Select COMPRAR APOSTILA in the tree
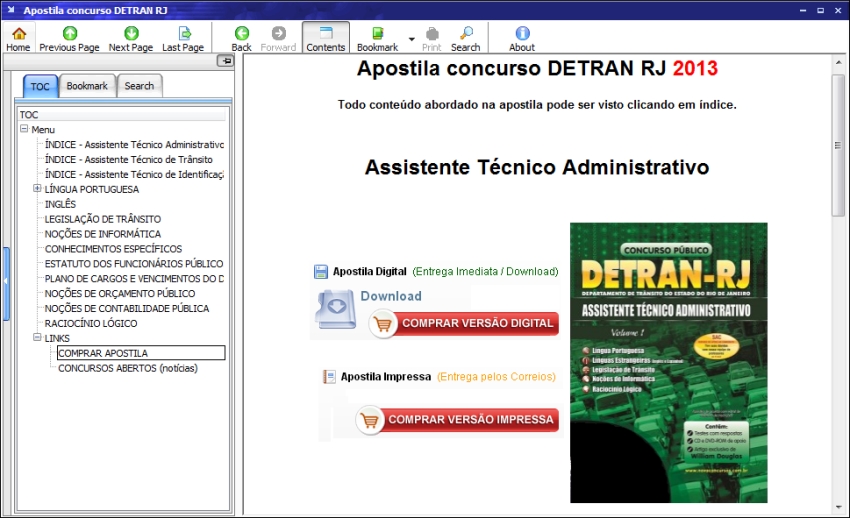The width and height of the screenshot is (850, 518). point(141,353)
